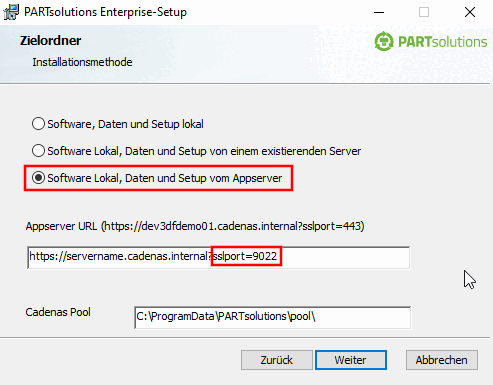Image resolution: width=493 pixels, height=385 pixels.
Task: Click the PARTsolutions logo
Action: pos(431,42)
